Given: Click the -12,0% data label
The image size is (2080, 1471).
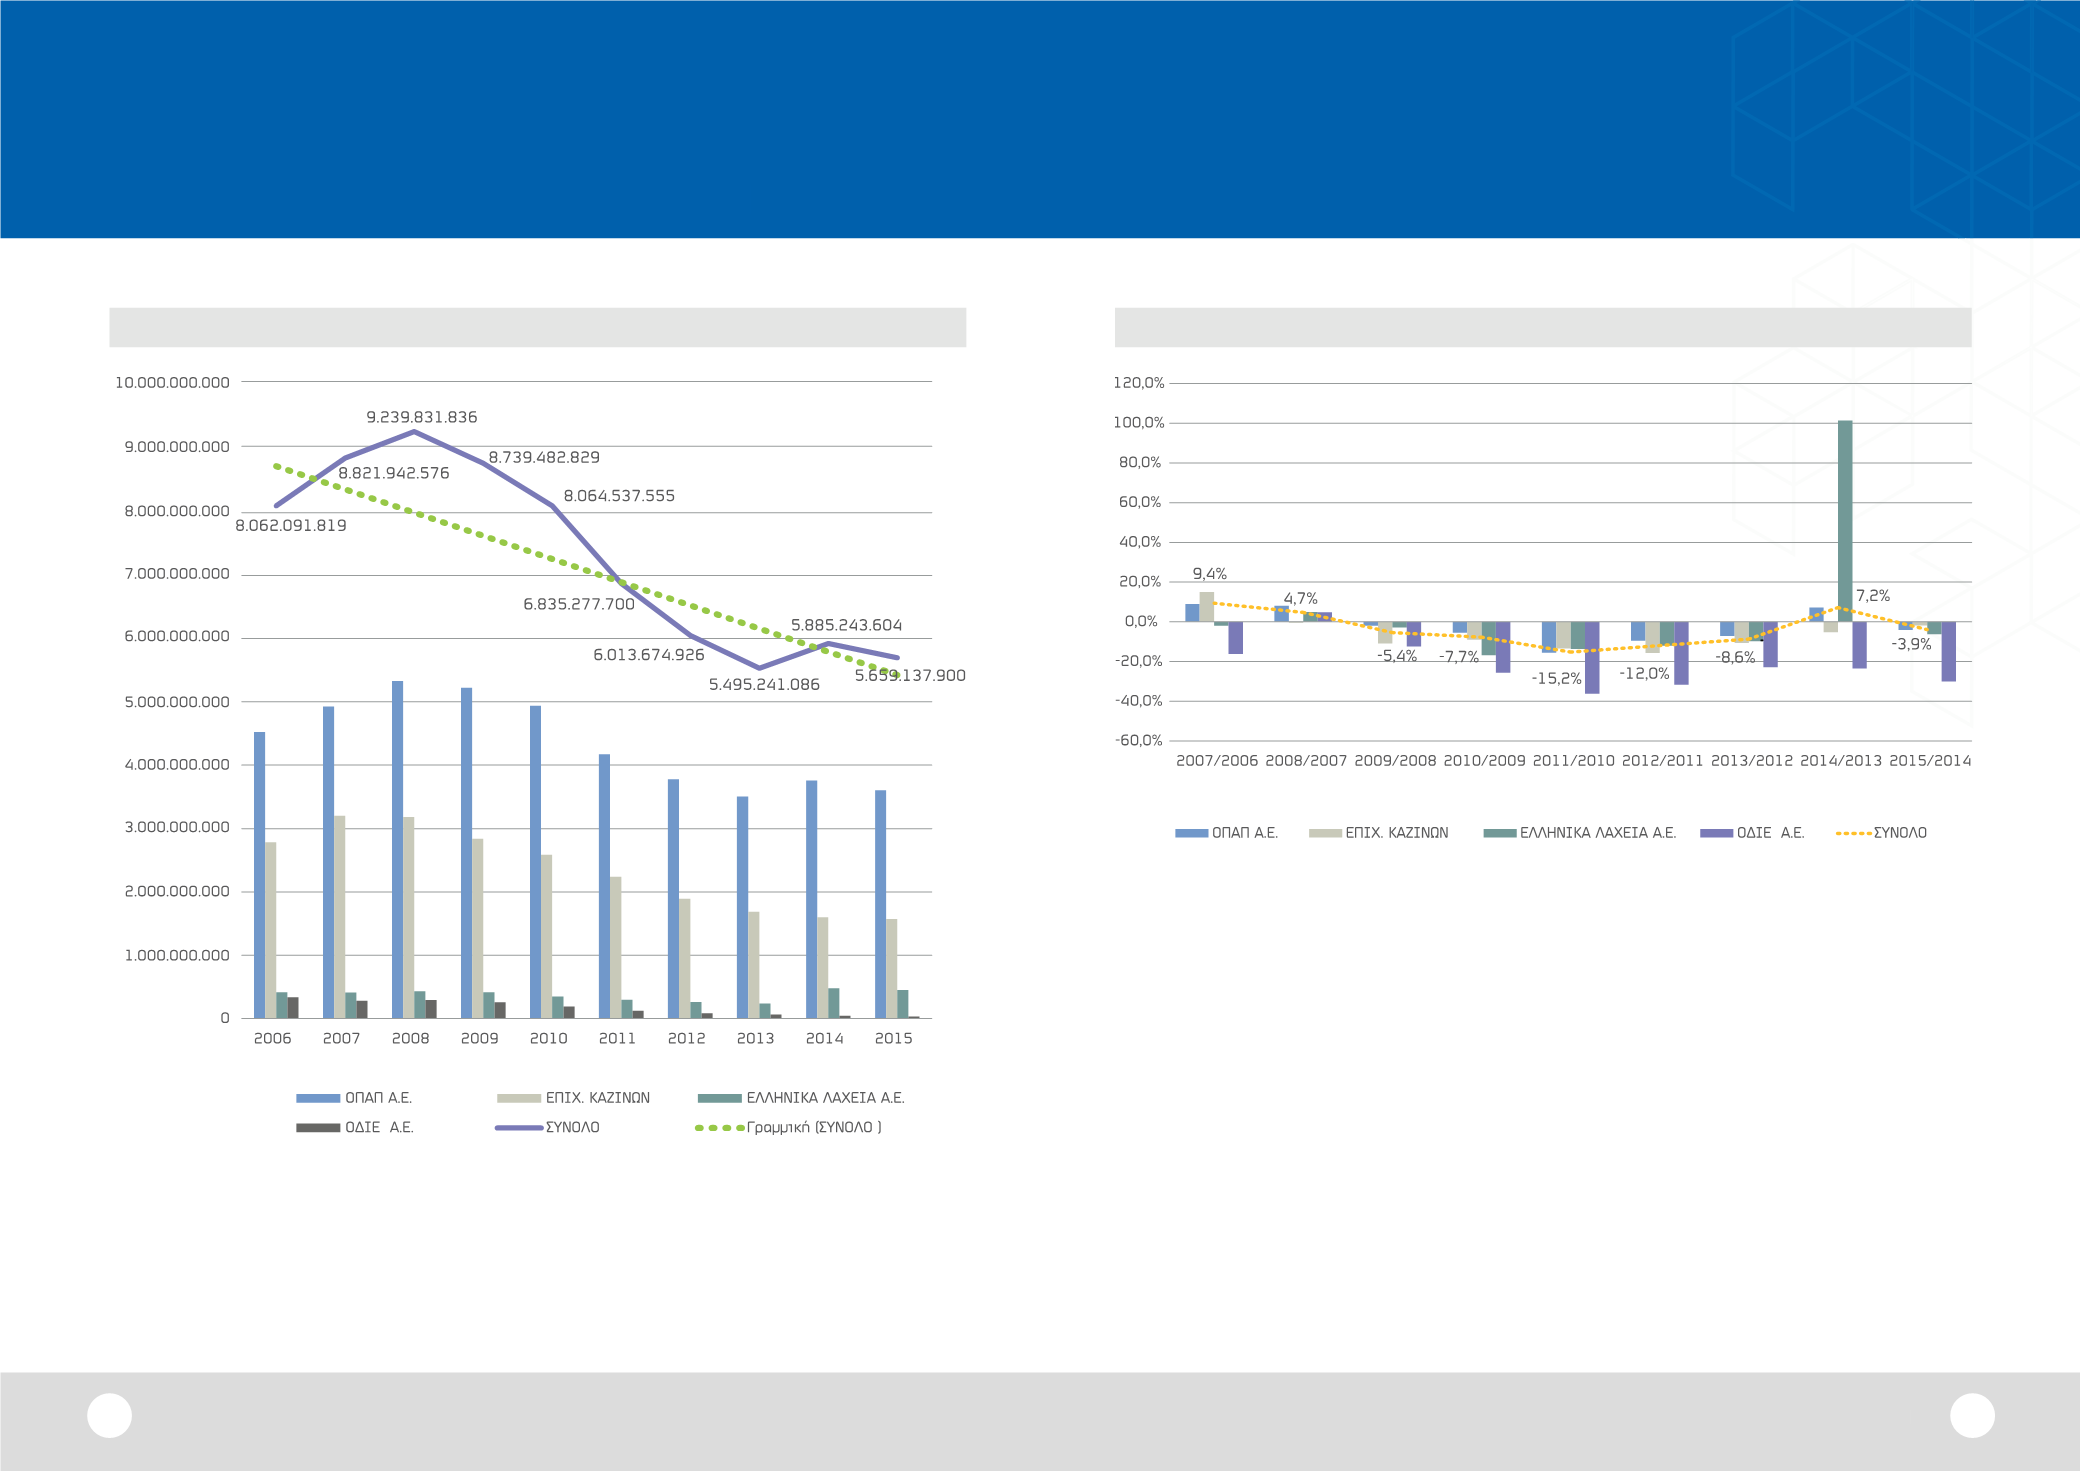Looking at the screenshot, I should [1645, 674].
